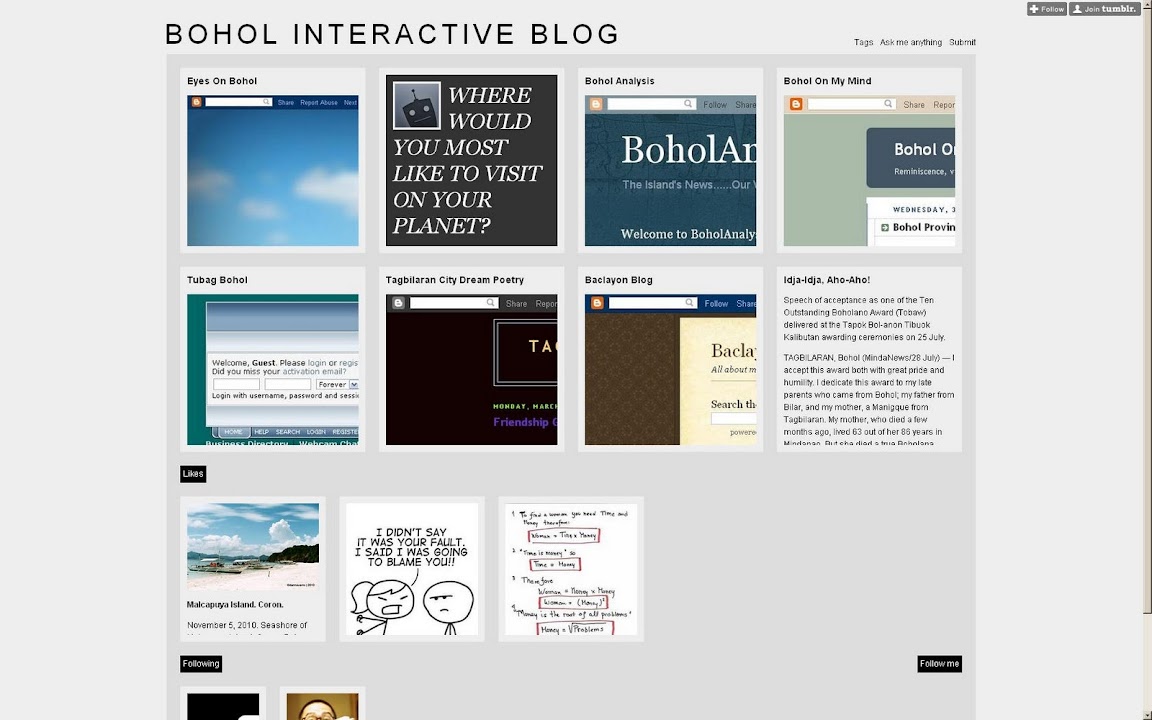Screen dimensions: 1152x720
Task: Click the text 'TAGBILARAN, Bohol (MindaNews/28 July)'
Action: 862,358
